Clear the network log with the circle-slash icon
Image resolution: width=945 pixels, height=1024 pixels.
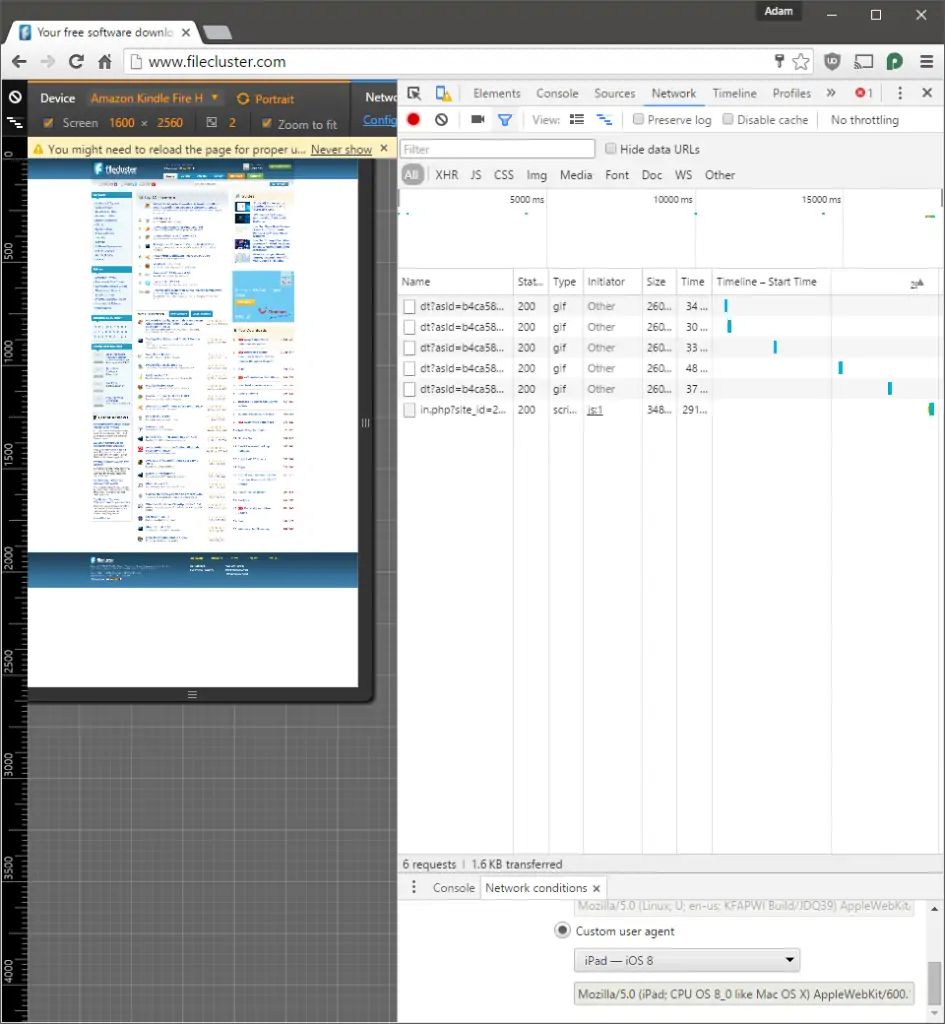[x=441, y=120]
